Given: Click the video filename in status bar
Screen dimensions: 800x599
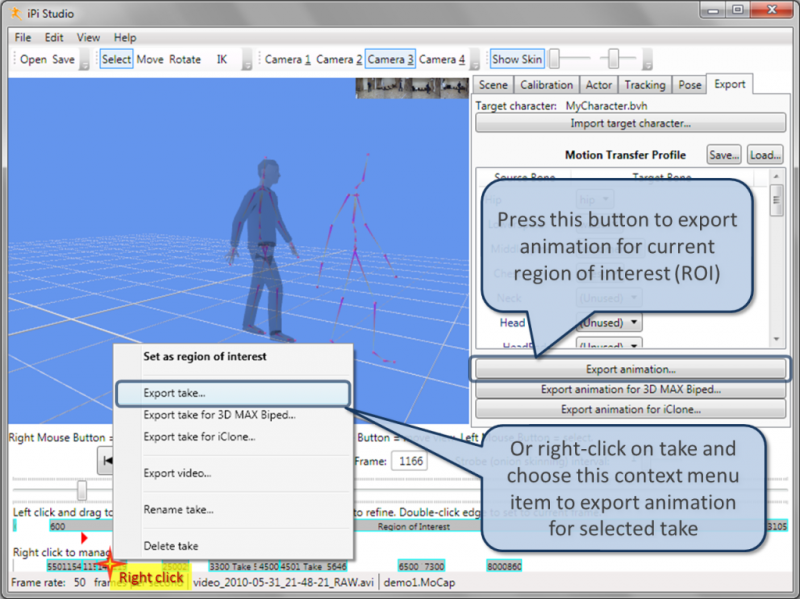Looking at the screenshot, I should click(283, 583).
